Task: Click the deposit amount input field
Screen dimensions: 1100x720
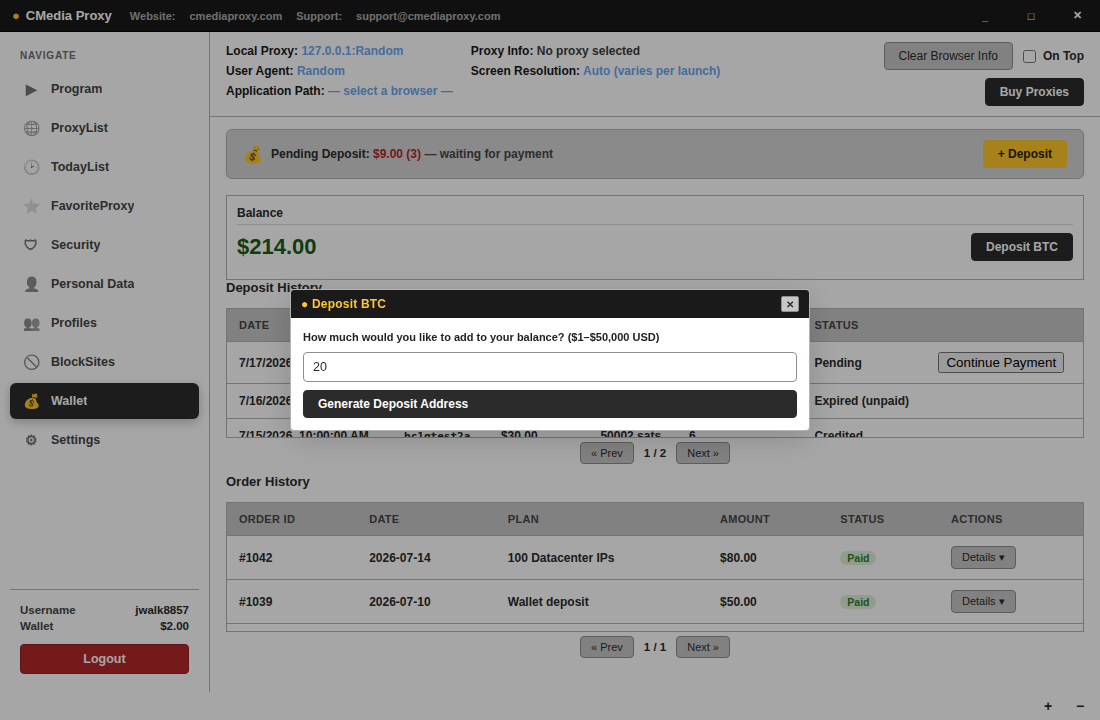Action: coord(550,367)
